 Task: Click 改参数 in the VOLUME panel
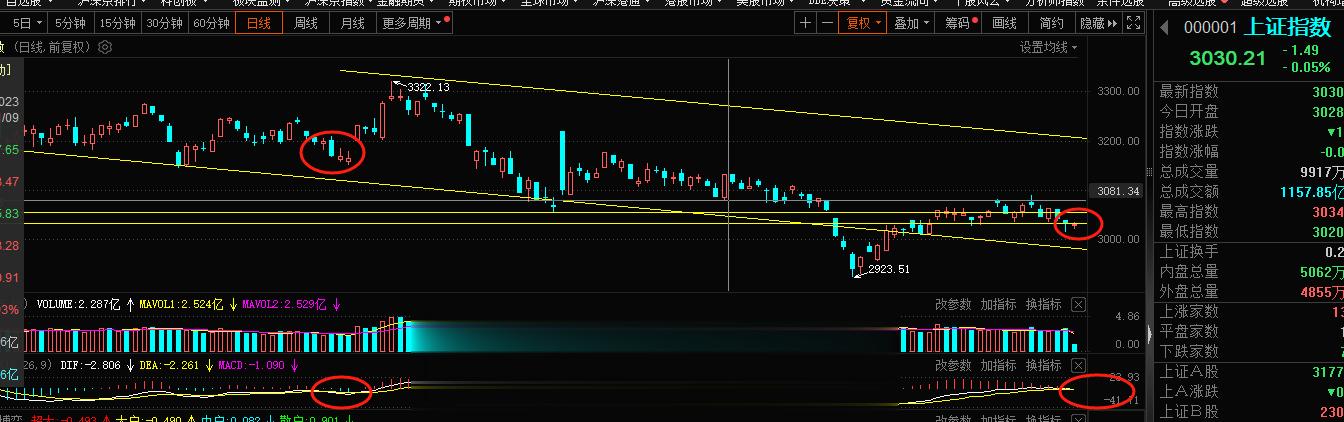pos(953,304)
